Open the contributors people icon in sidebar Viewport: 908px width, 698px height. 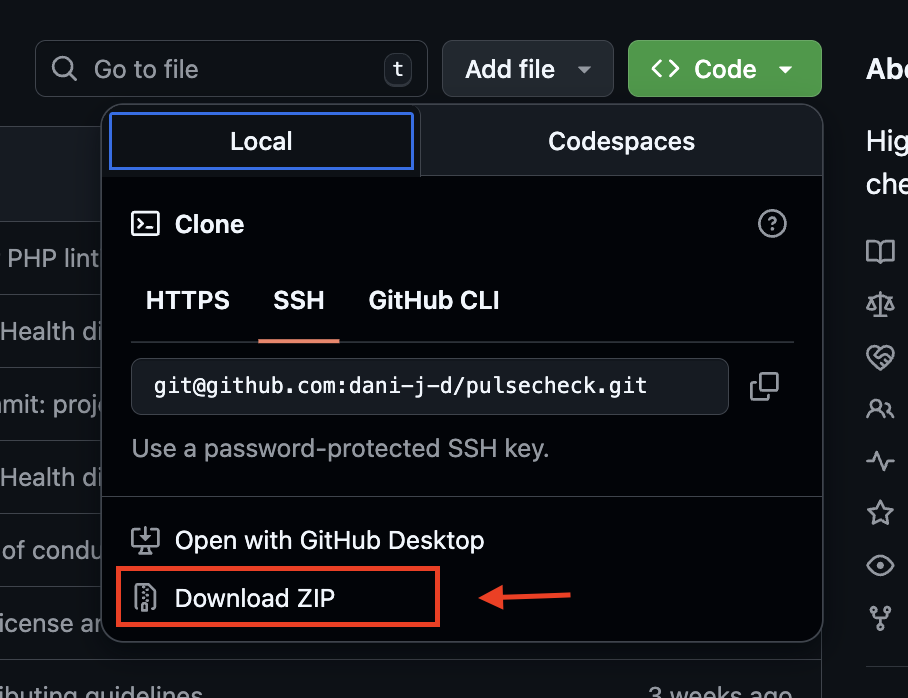880,409
